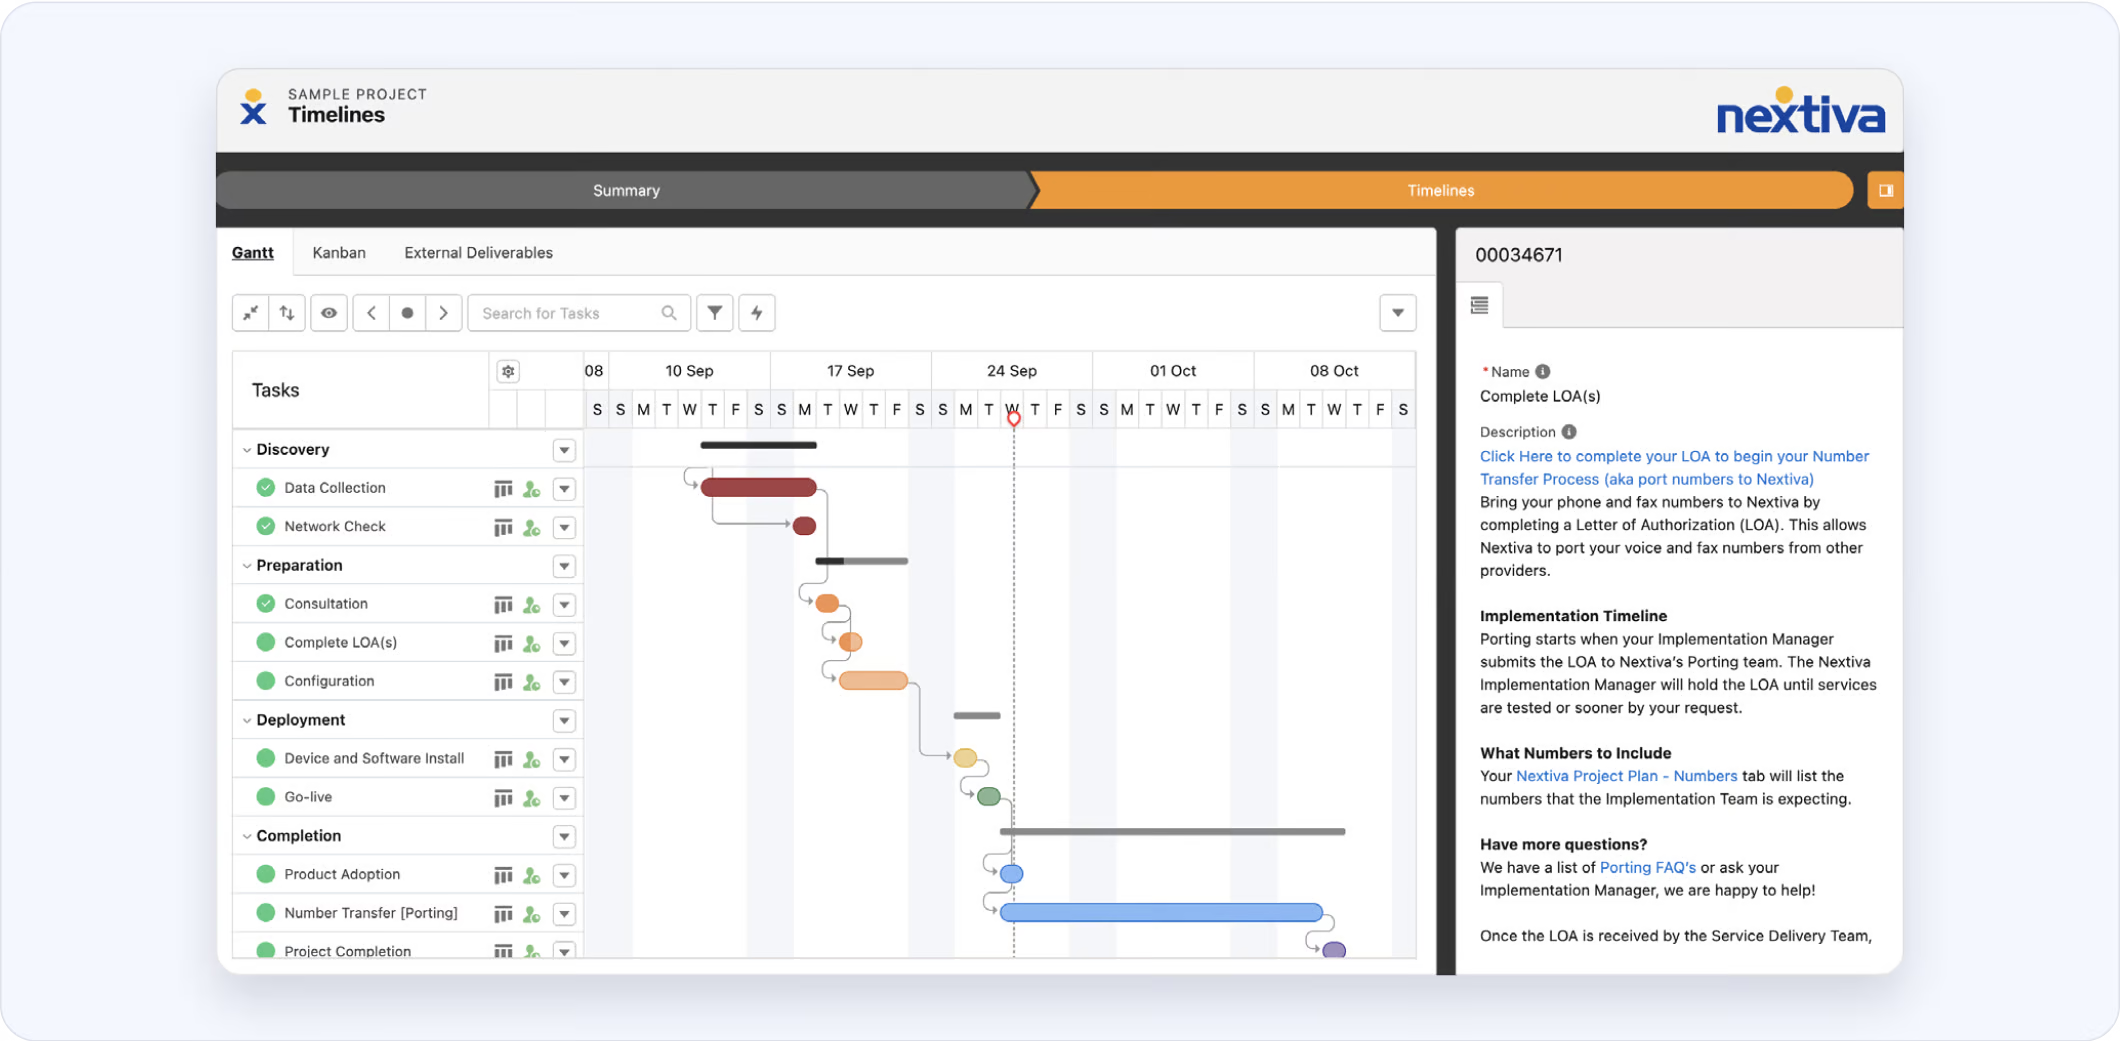Click the sort up-down arrows icon
The width and height of the screenshot is (2120, 1041).
click(287, 313)
